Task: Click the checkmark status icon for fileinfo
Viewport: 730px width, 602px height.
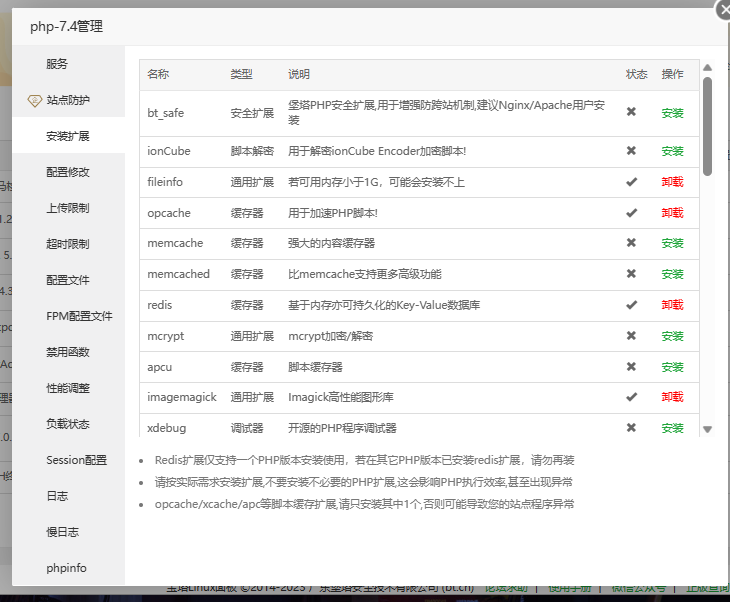Action: (631, 182)
